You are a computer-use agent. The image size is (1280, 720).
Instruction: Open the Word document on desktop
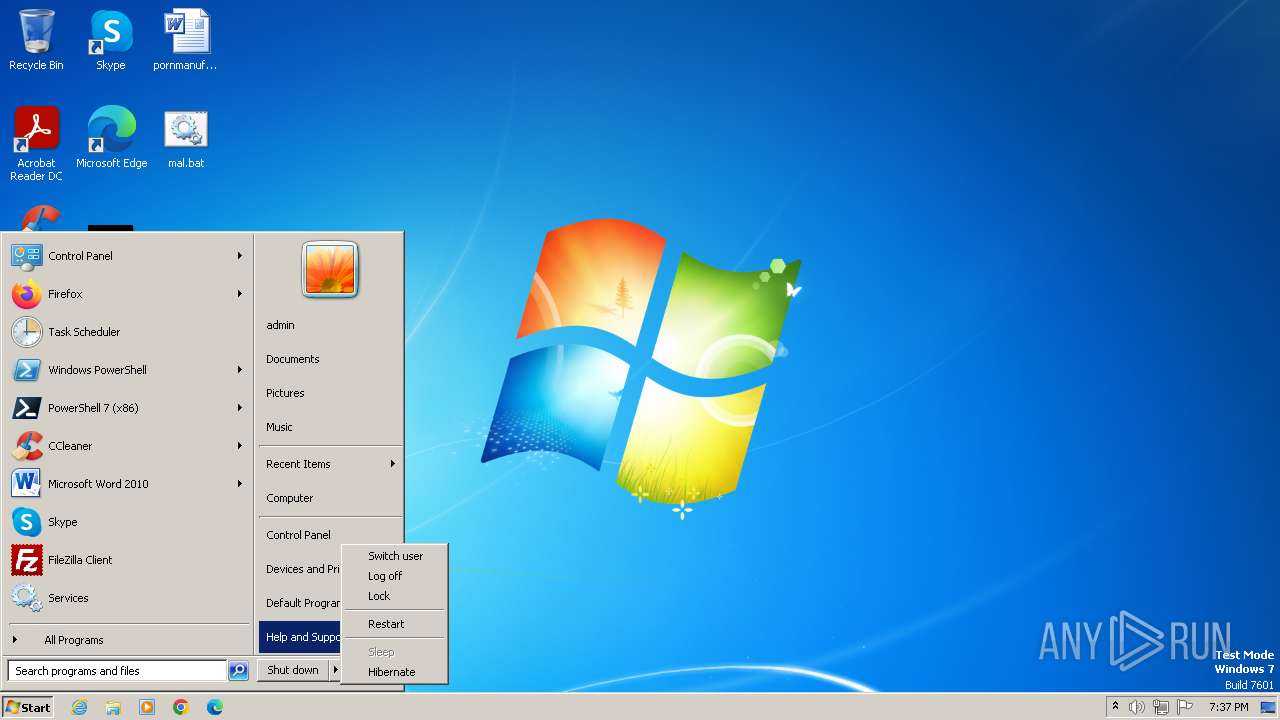185,40
